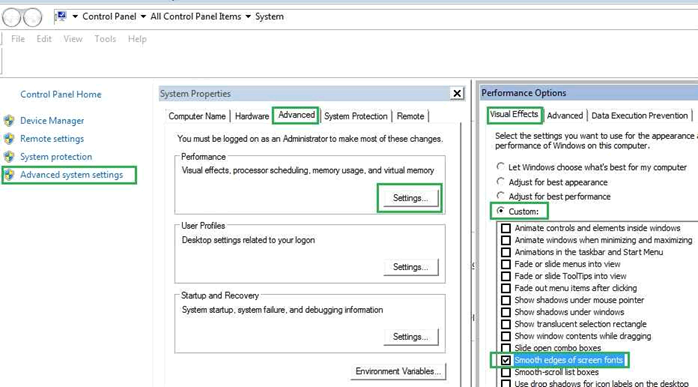The width and height of the screenshot is (698, 387).
Task: Enable Animate controls and elements inside windows
Action: coord(506,228)
